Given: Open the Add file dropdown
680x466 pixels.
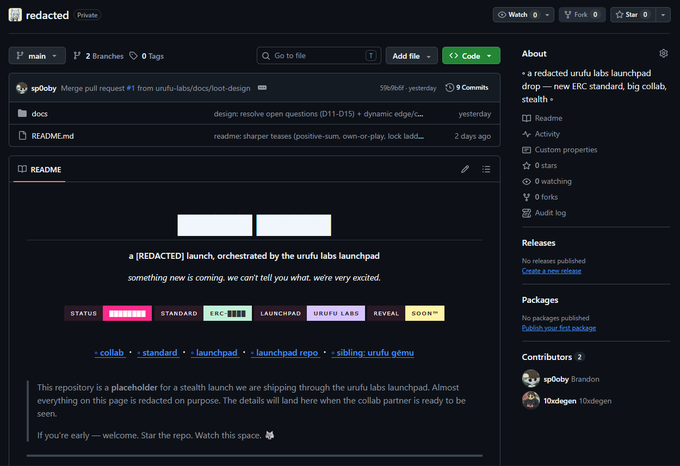Looking at the screenshot, I should point(411,55).
